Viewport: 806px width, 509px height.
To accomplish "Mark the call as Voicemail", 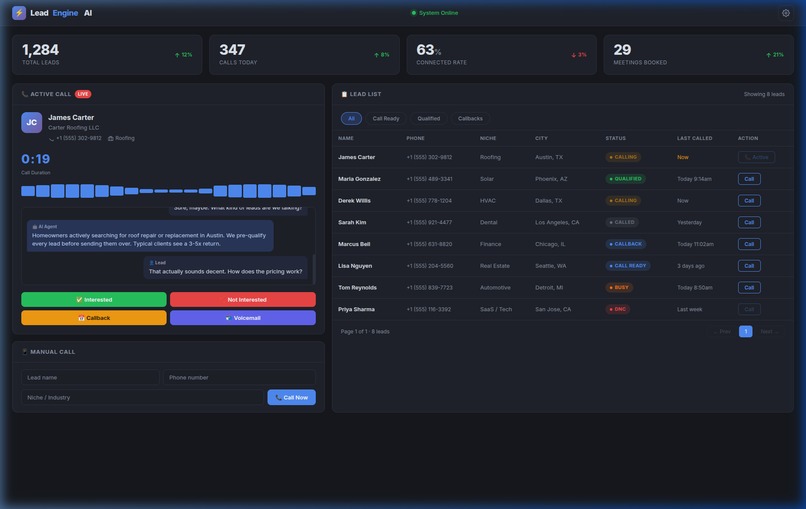I will point(243,318).
